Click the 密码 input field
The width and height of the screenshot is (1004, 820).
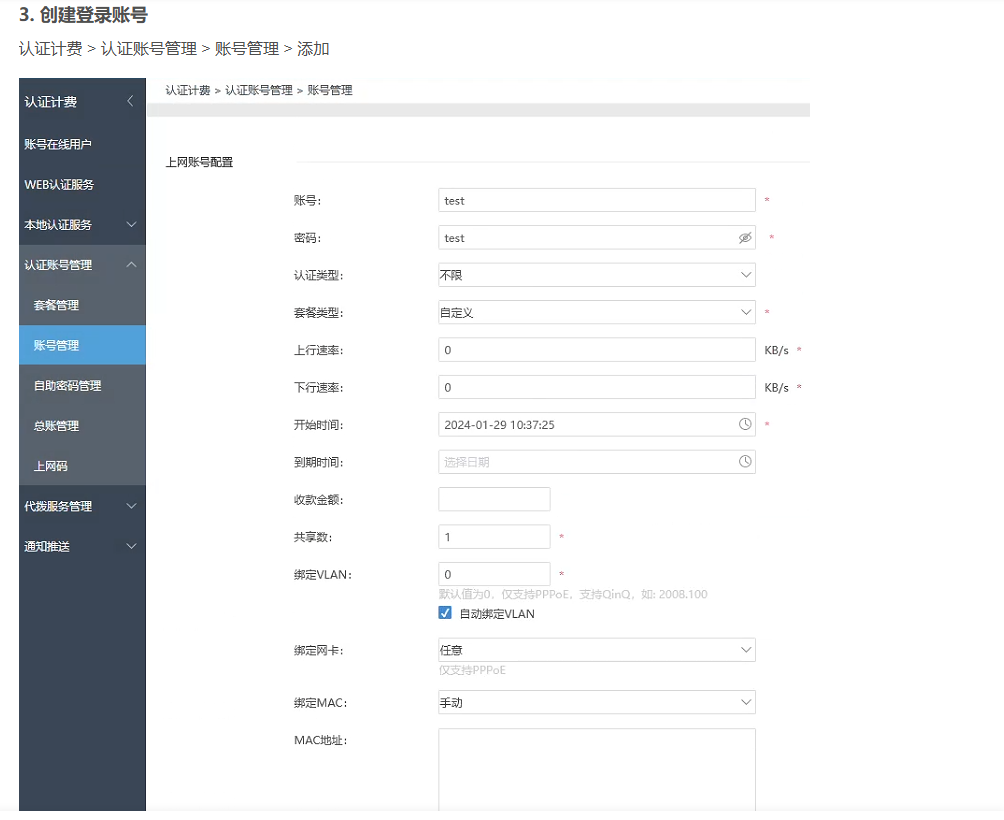click(597, 238)
